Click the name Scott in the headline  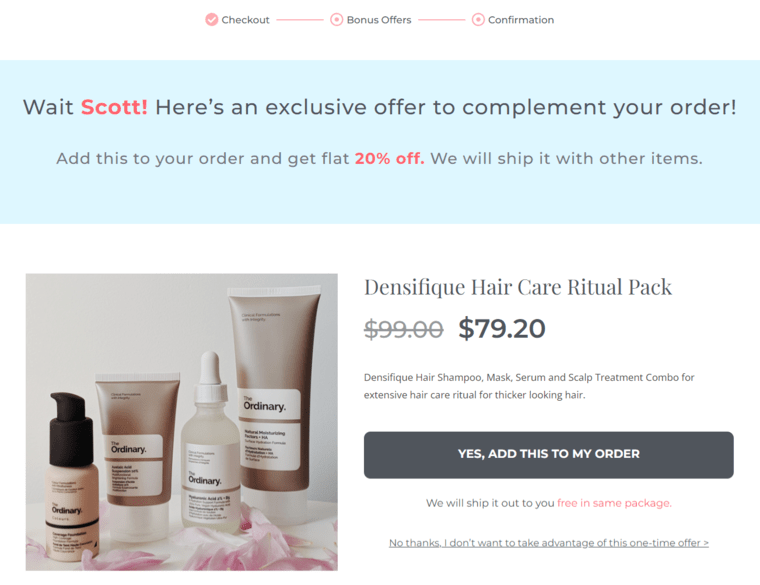[114, 107]
